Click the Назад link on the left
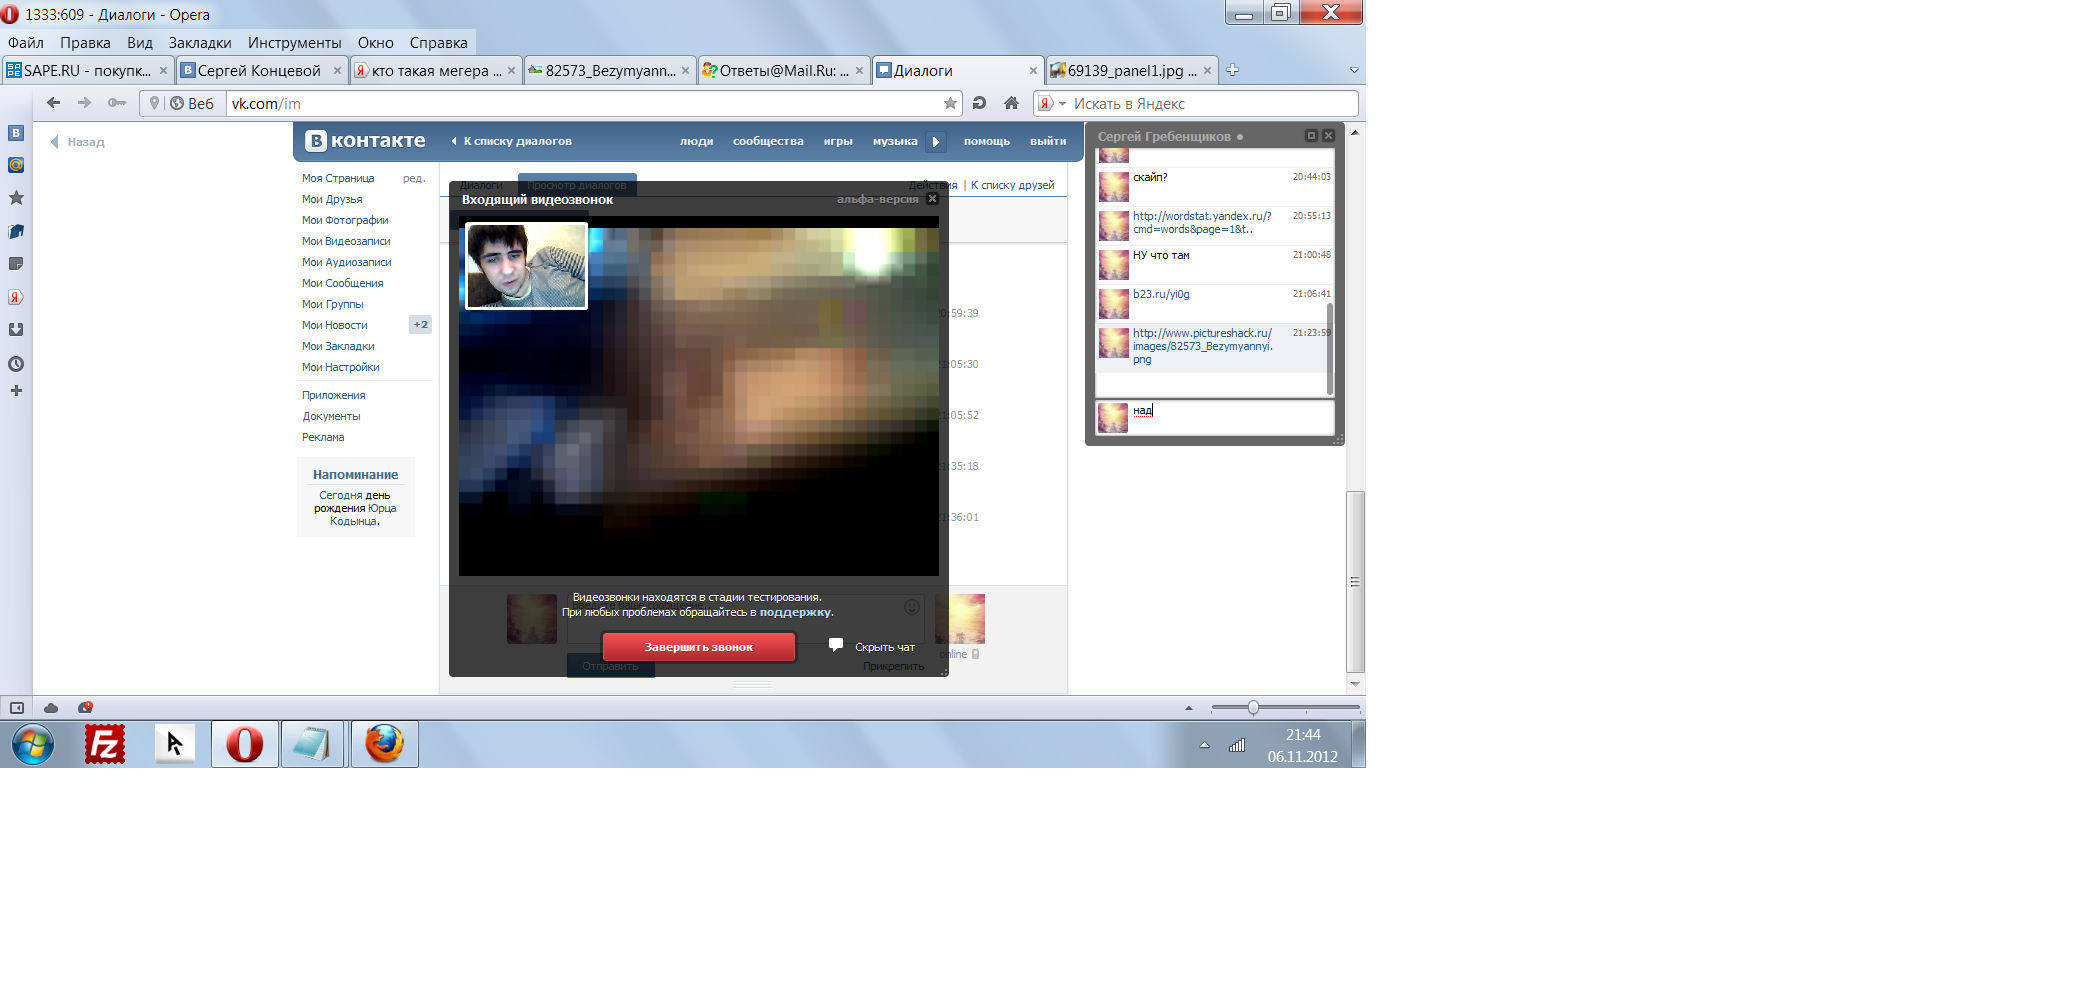The width and height of the screenshot is (2078, 990). 78,142
